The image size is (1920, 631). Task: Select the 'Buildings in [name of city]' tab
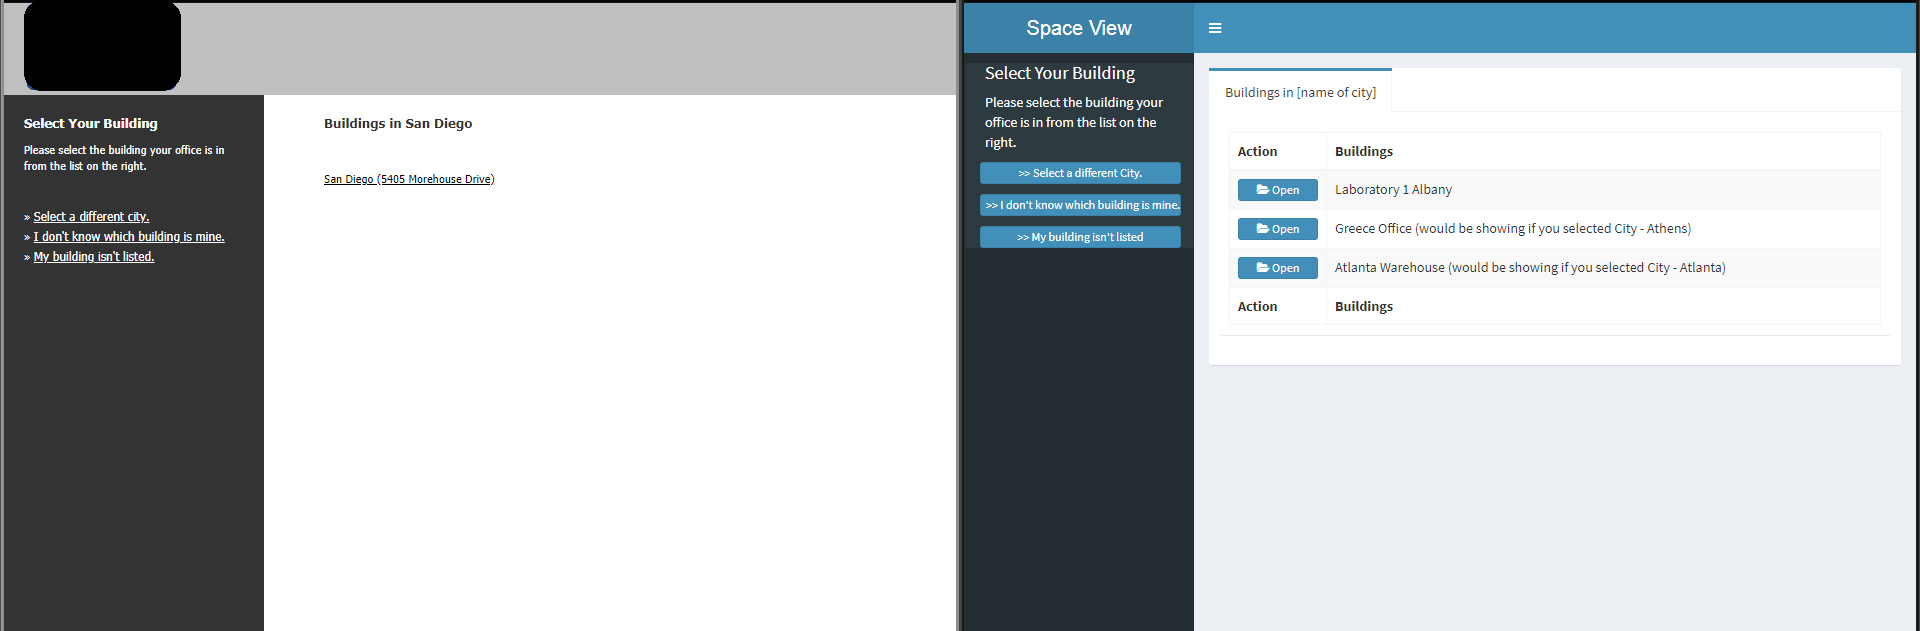pos(1300,92)
